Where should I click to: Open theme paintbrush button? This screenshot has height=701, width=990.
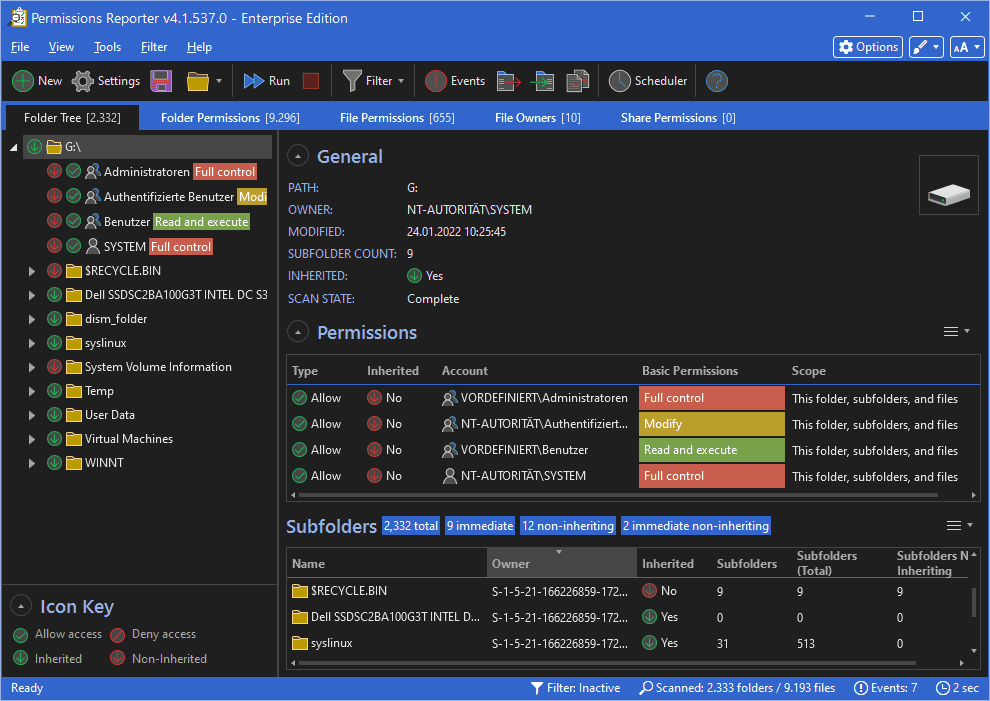pos(926,47)
